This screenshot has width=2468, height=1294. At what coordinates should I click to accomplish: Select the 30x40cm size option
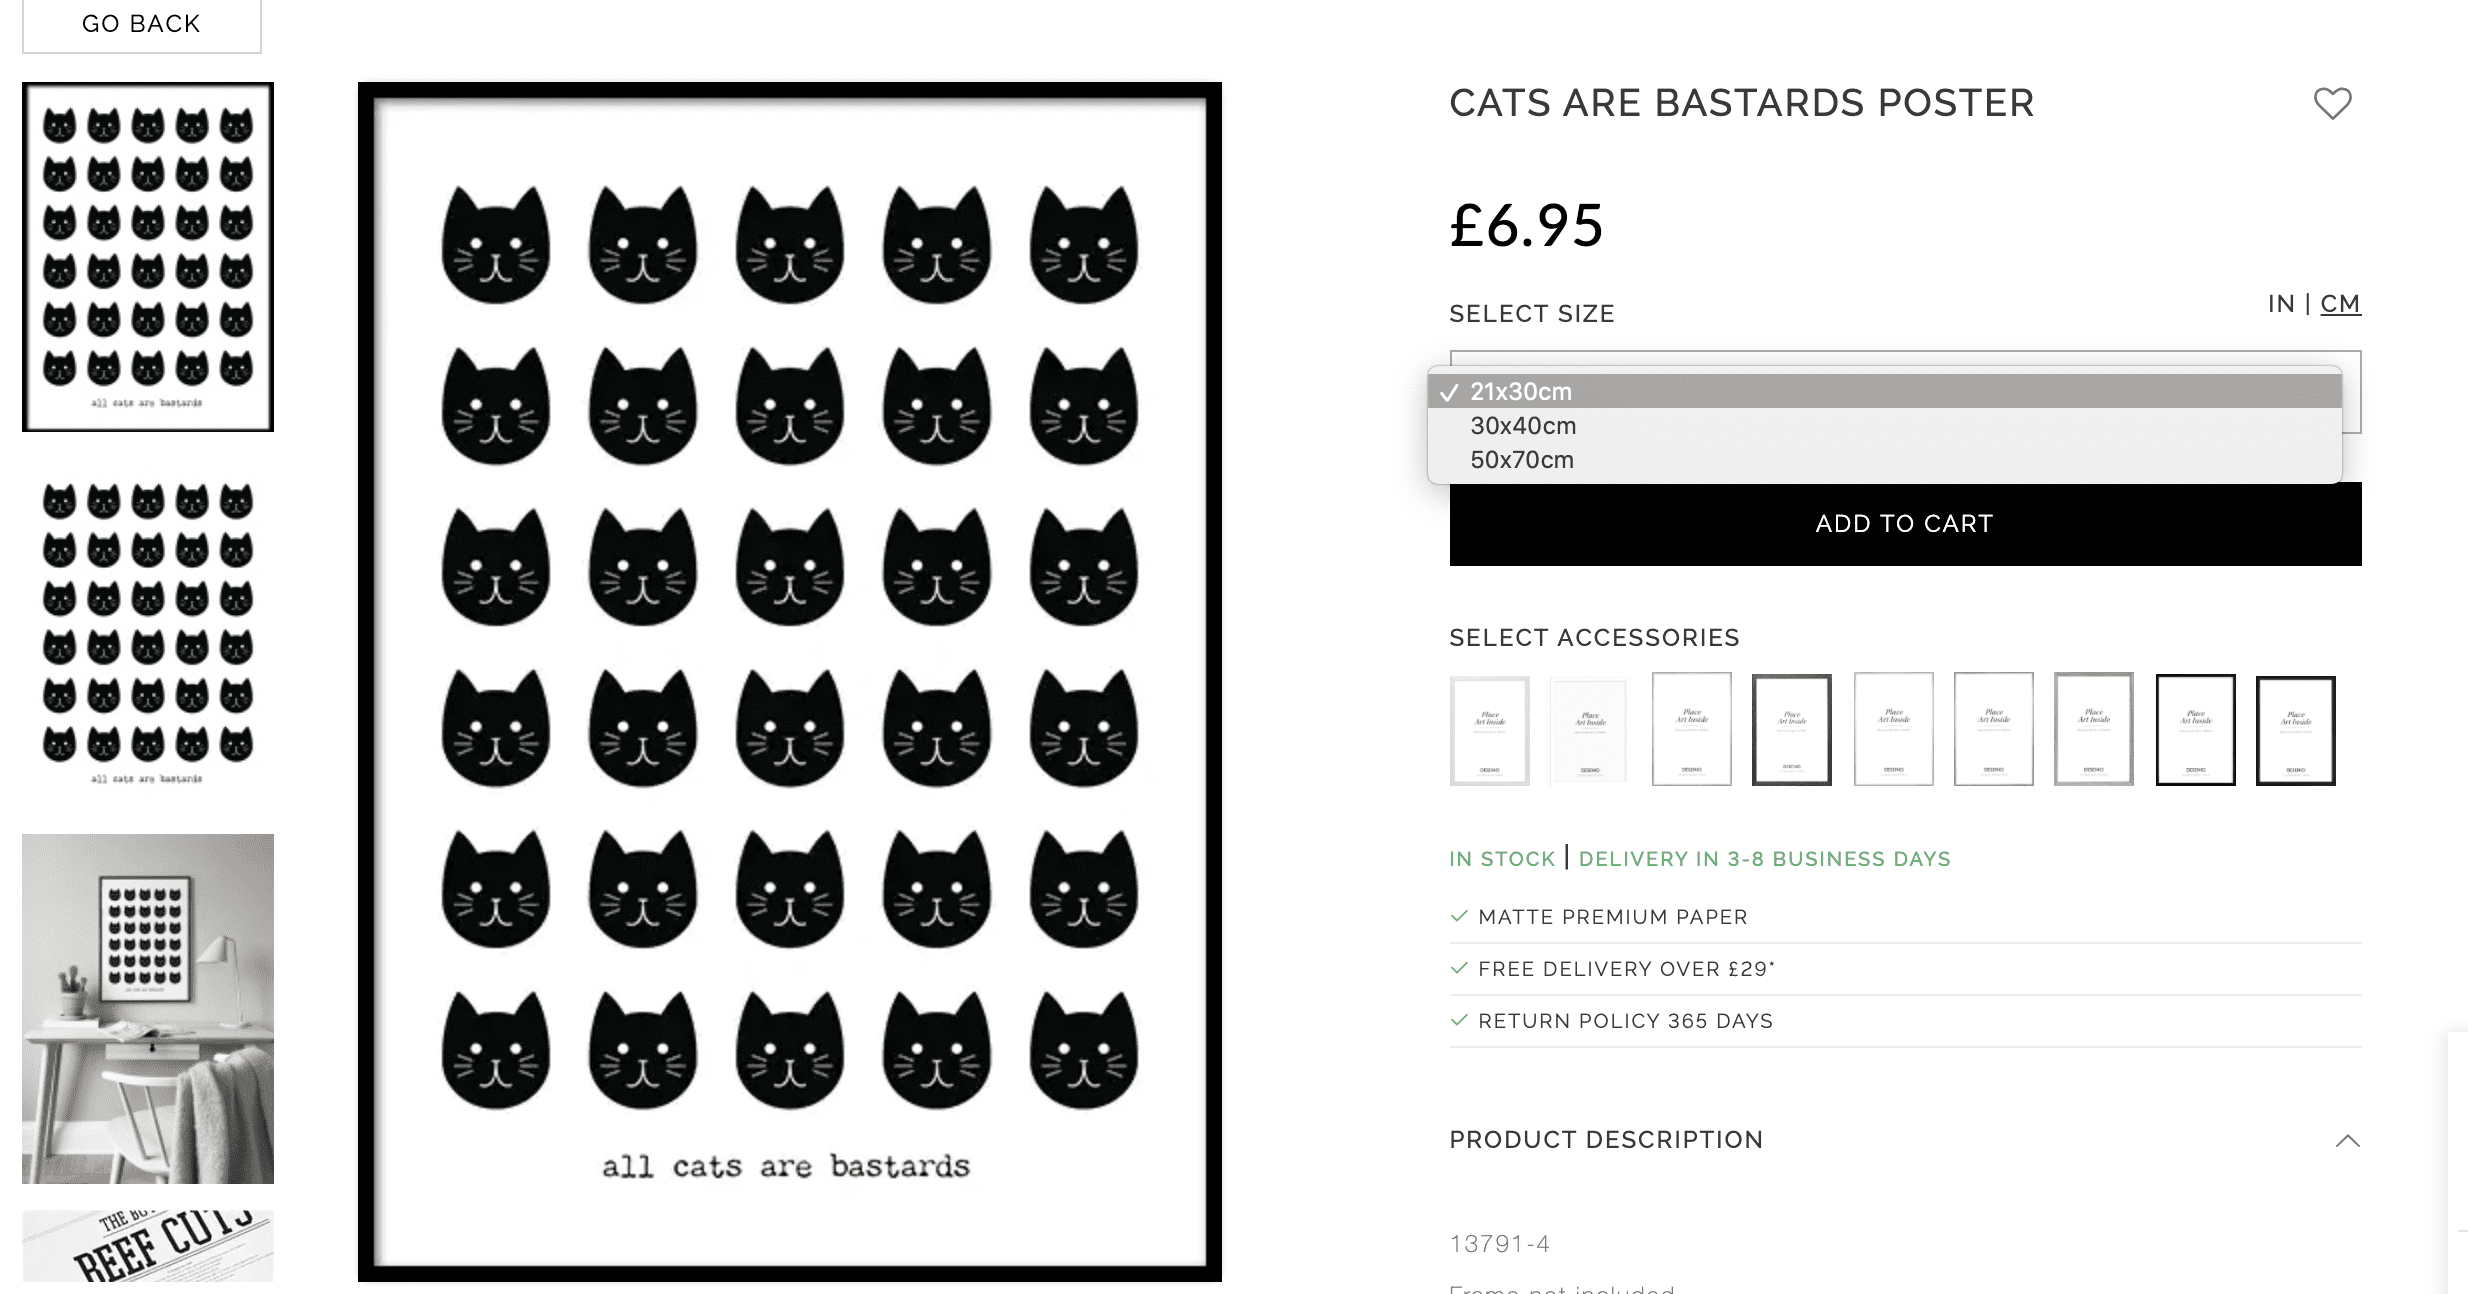pos(1523,426)
